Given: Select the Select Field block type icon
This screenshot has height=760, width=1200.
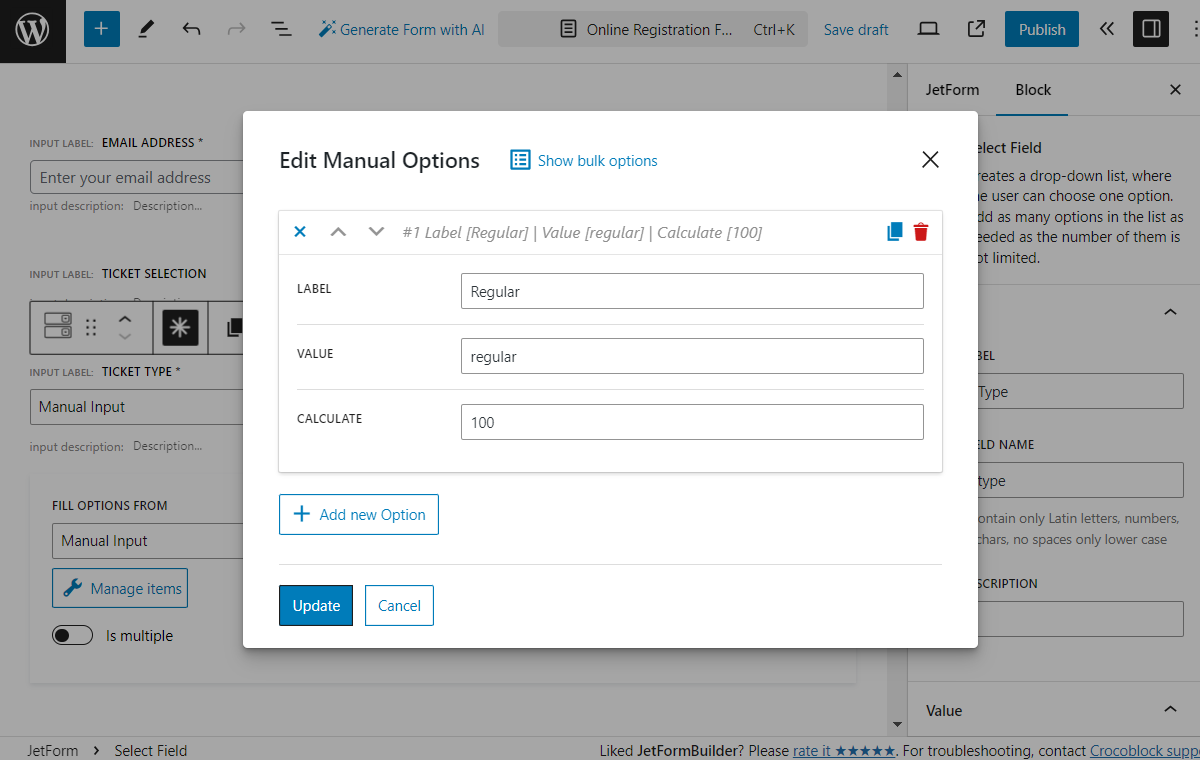Looking at the screenshot, I should [x=58, y=326].
